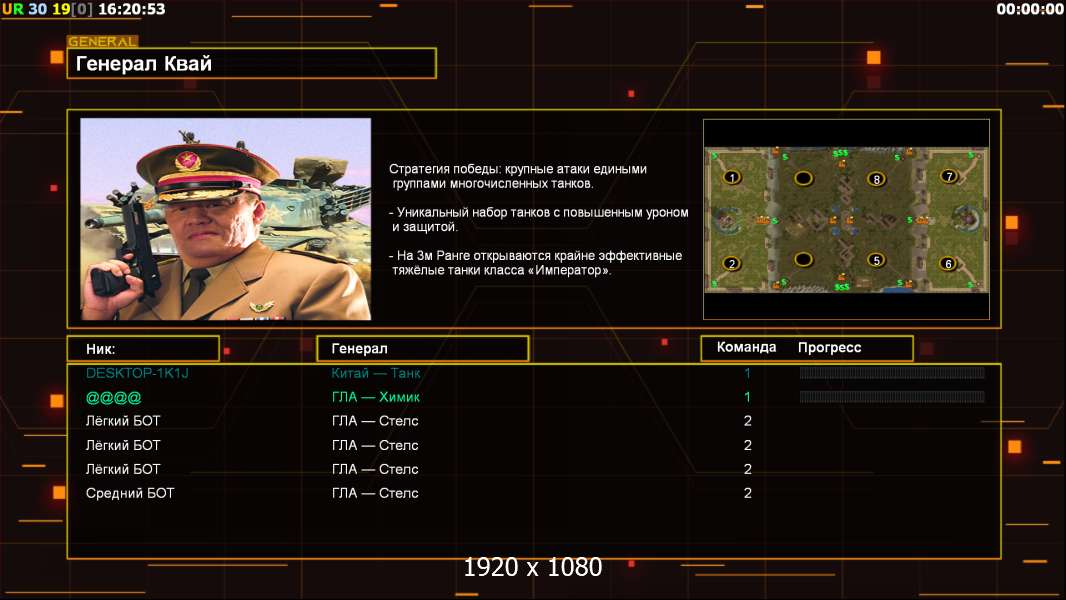Click the Стратегия победы description text
The height and width of the screenshot is (600, 1066).
(518, 176)
